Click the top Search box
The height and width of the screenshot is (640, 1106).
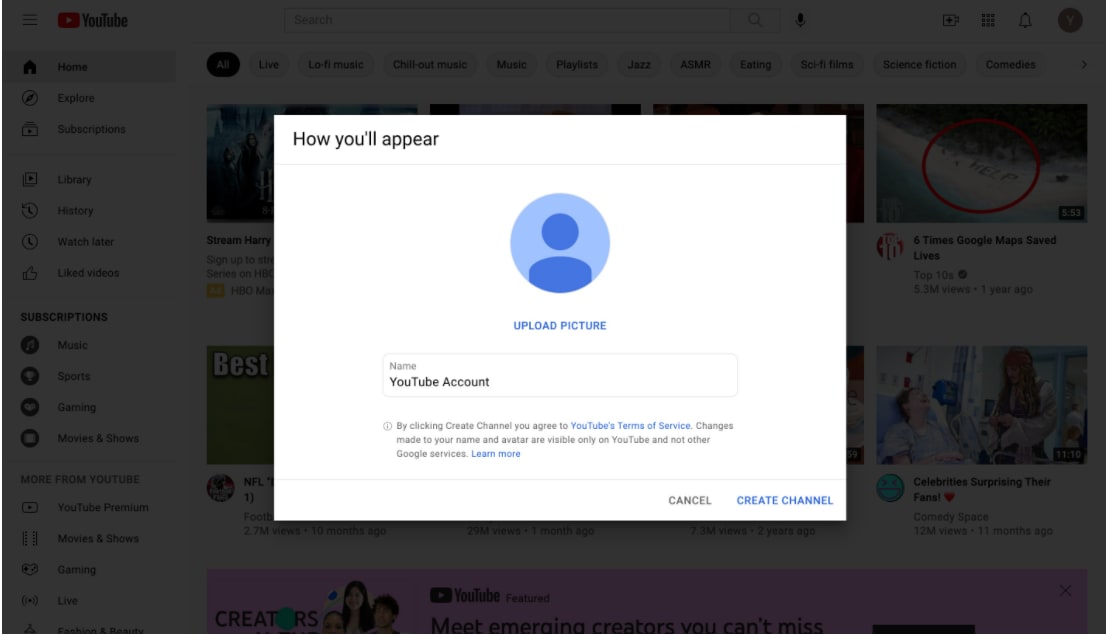click(x=507, y=20)
